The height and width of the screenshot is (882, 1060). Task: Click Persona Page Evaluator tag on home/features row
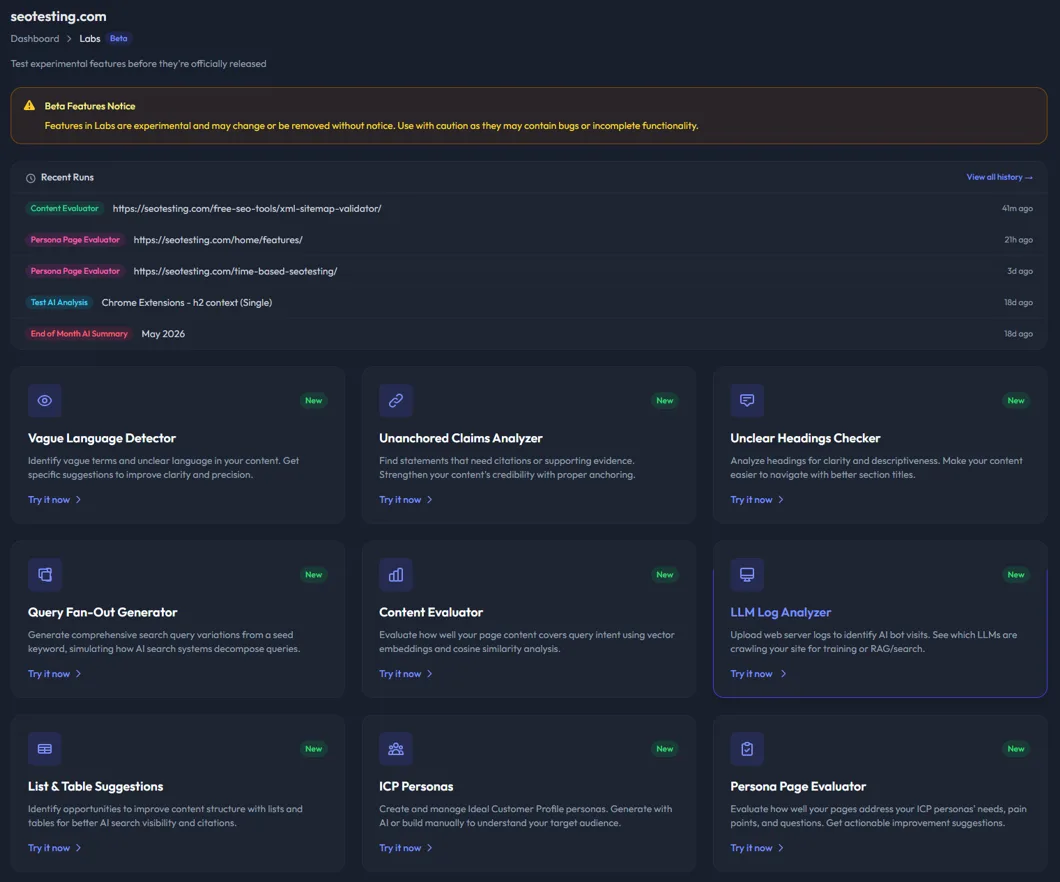75,239
